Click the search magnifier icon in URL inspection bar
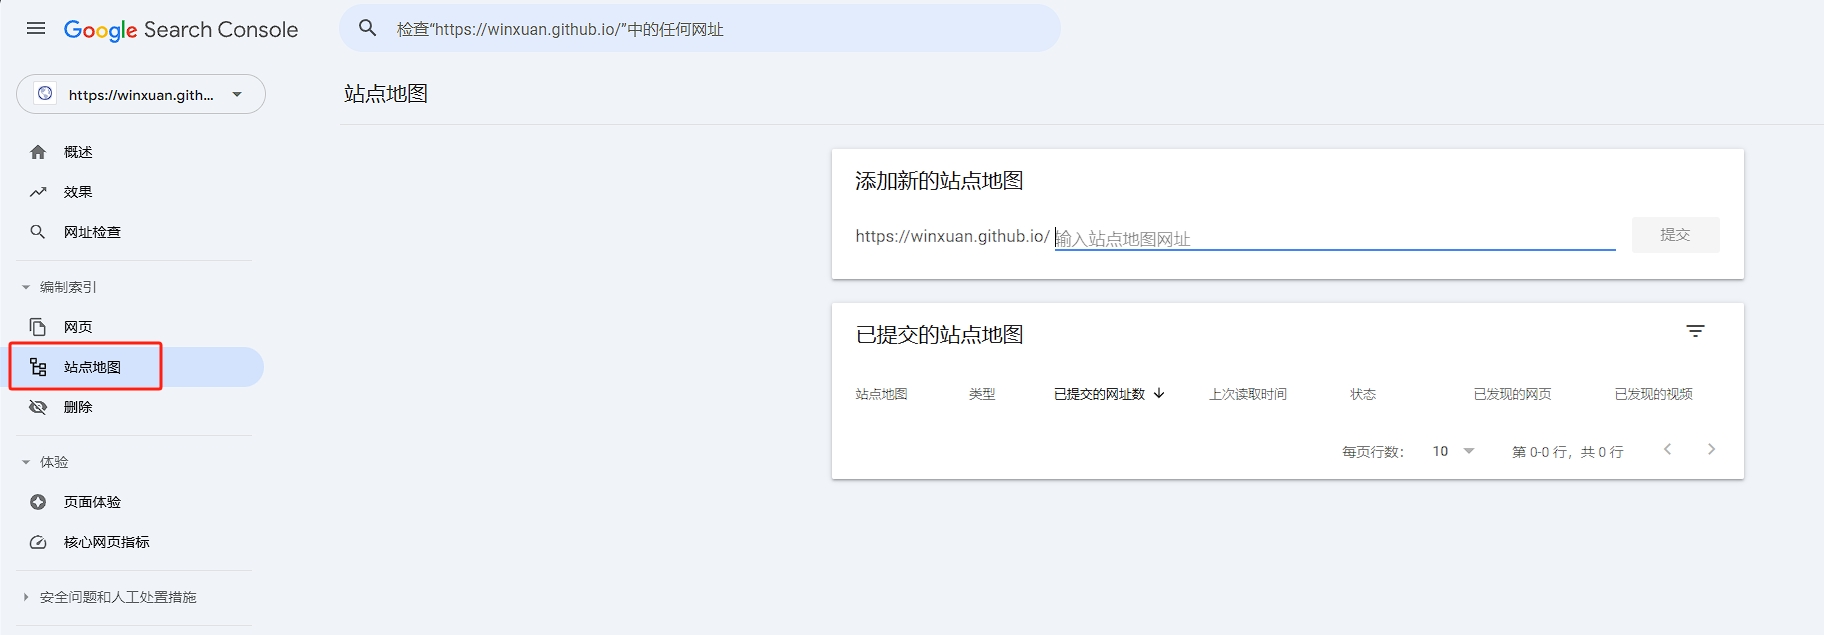 (x=368, y=28)
